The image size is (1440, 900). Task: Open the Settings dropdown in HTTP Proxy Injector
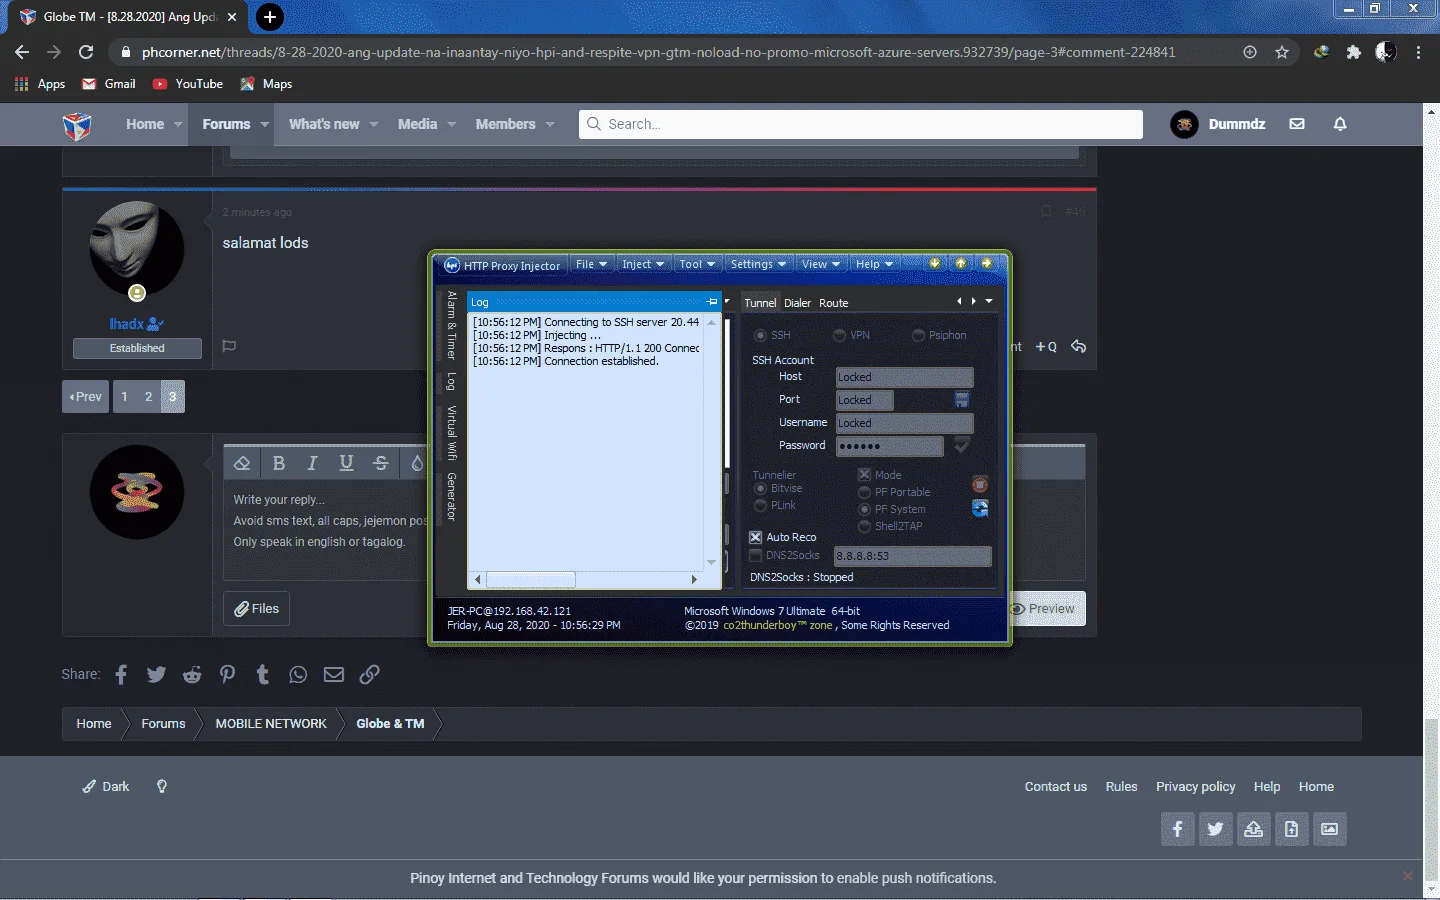[x=758, y=264]
